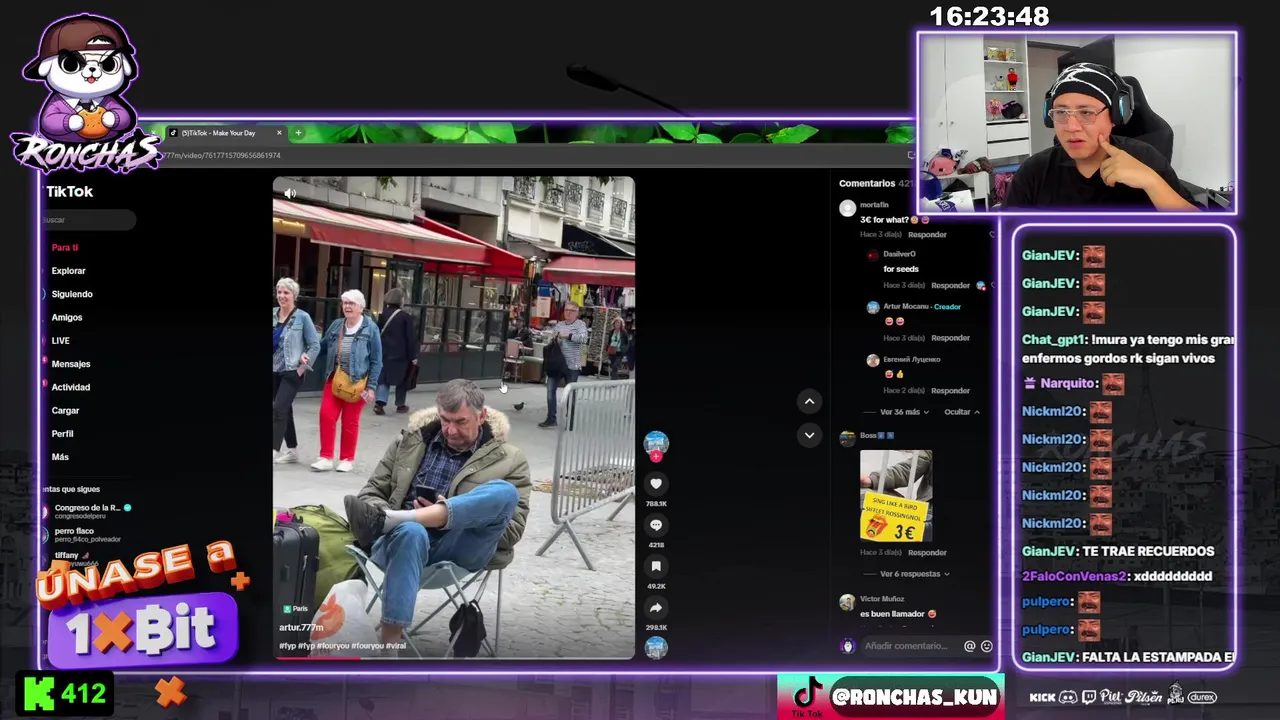Viewport: 1280px width, 720px height.
Task: Save video with the bookmark icon
Action: coord(656,566)
